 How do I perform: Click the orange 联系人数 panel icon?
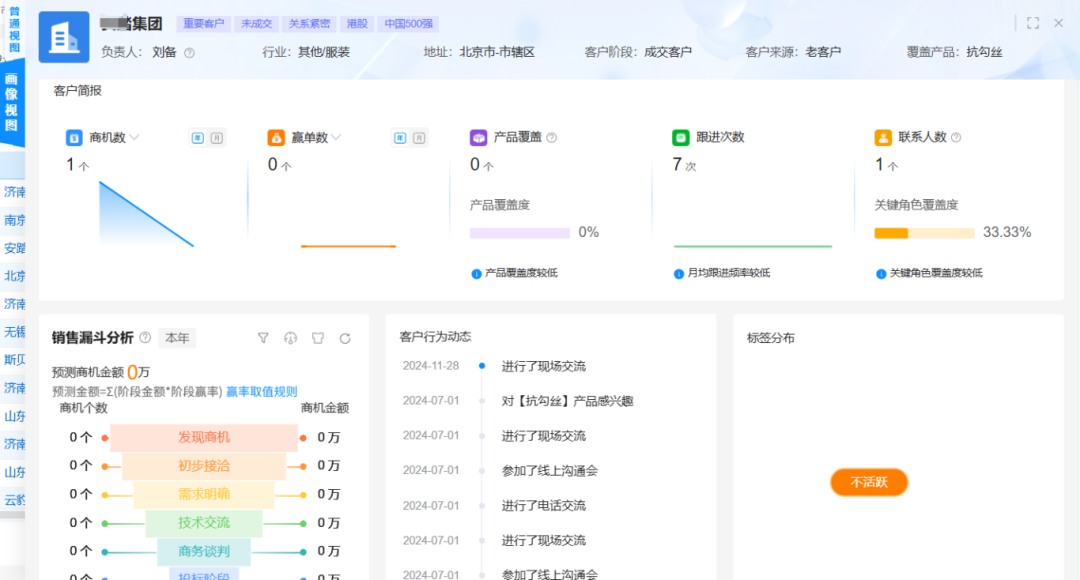click(881, 137)
